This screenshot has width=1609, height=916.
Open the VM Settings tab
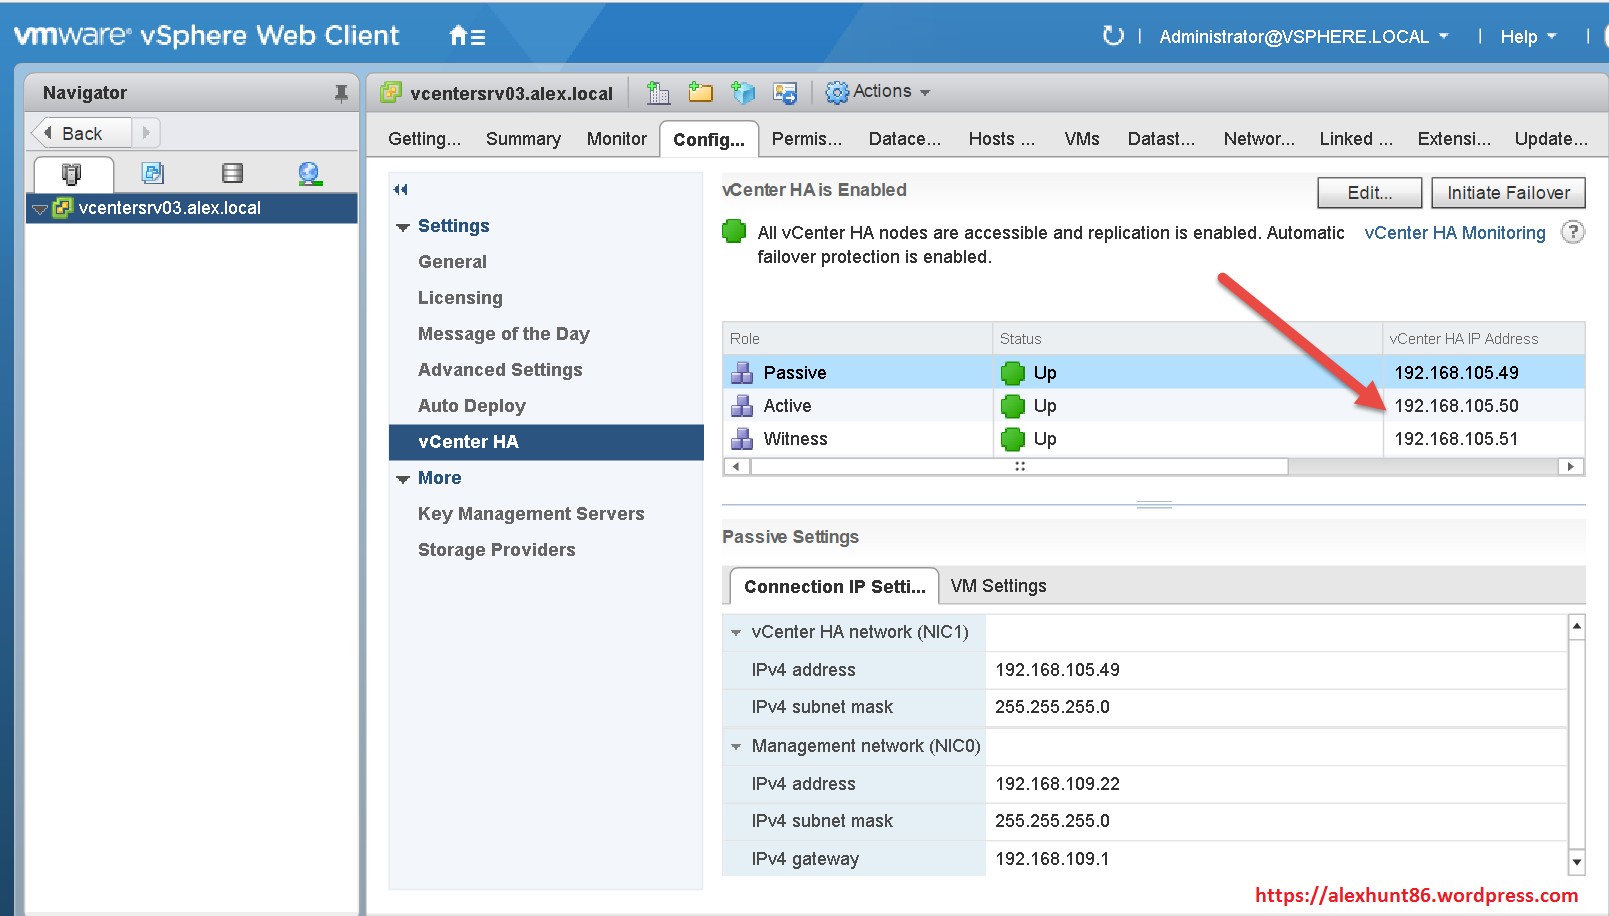point(998,586)
